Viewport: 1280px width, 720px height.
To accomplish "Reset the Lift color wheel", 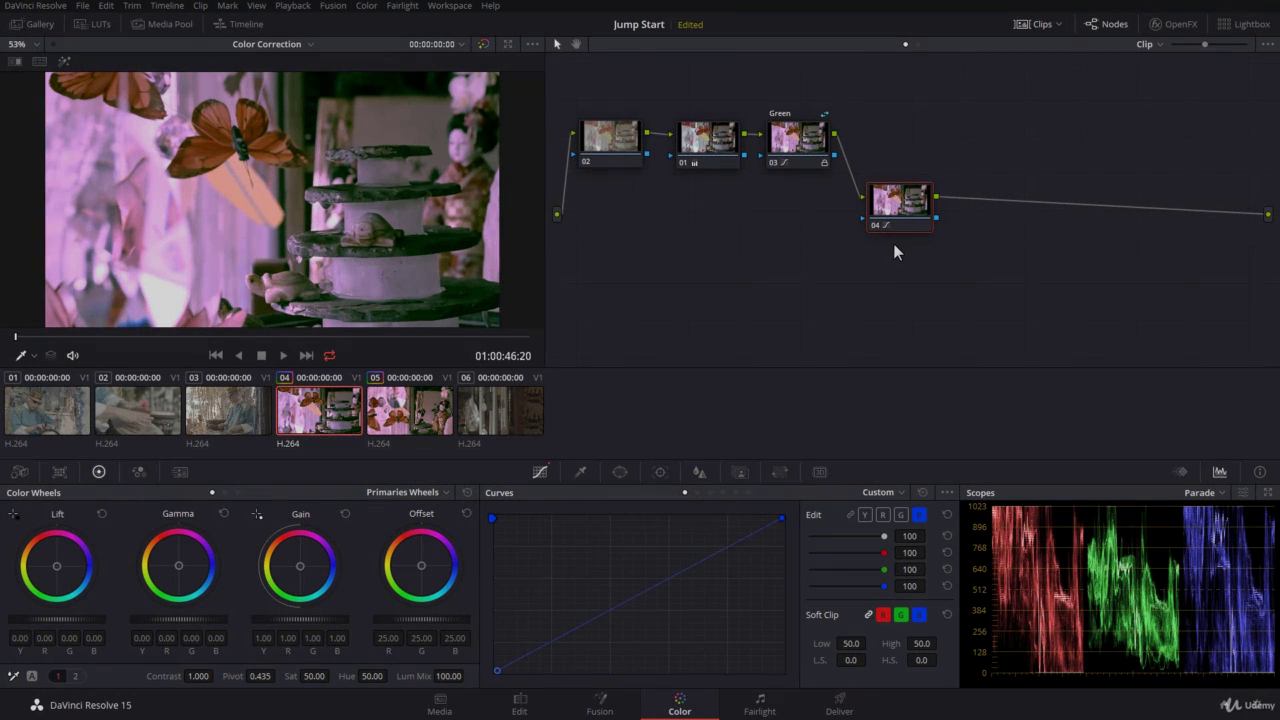I will coord(102,514).
